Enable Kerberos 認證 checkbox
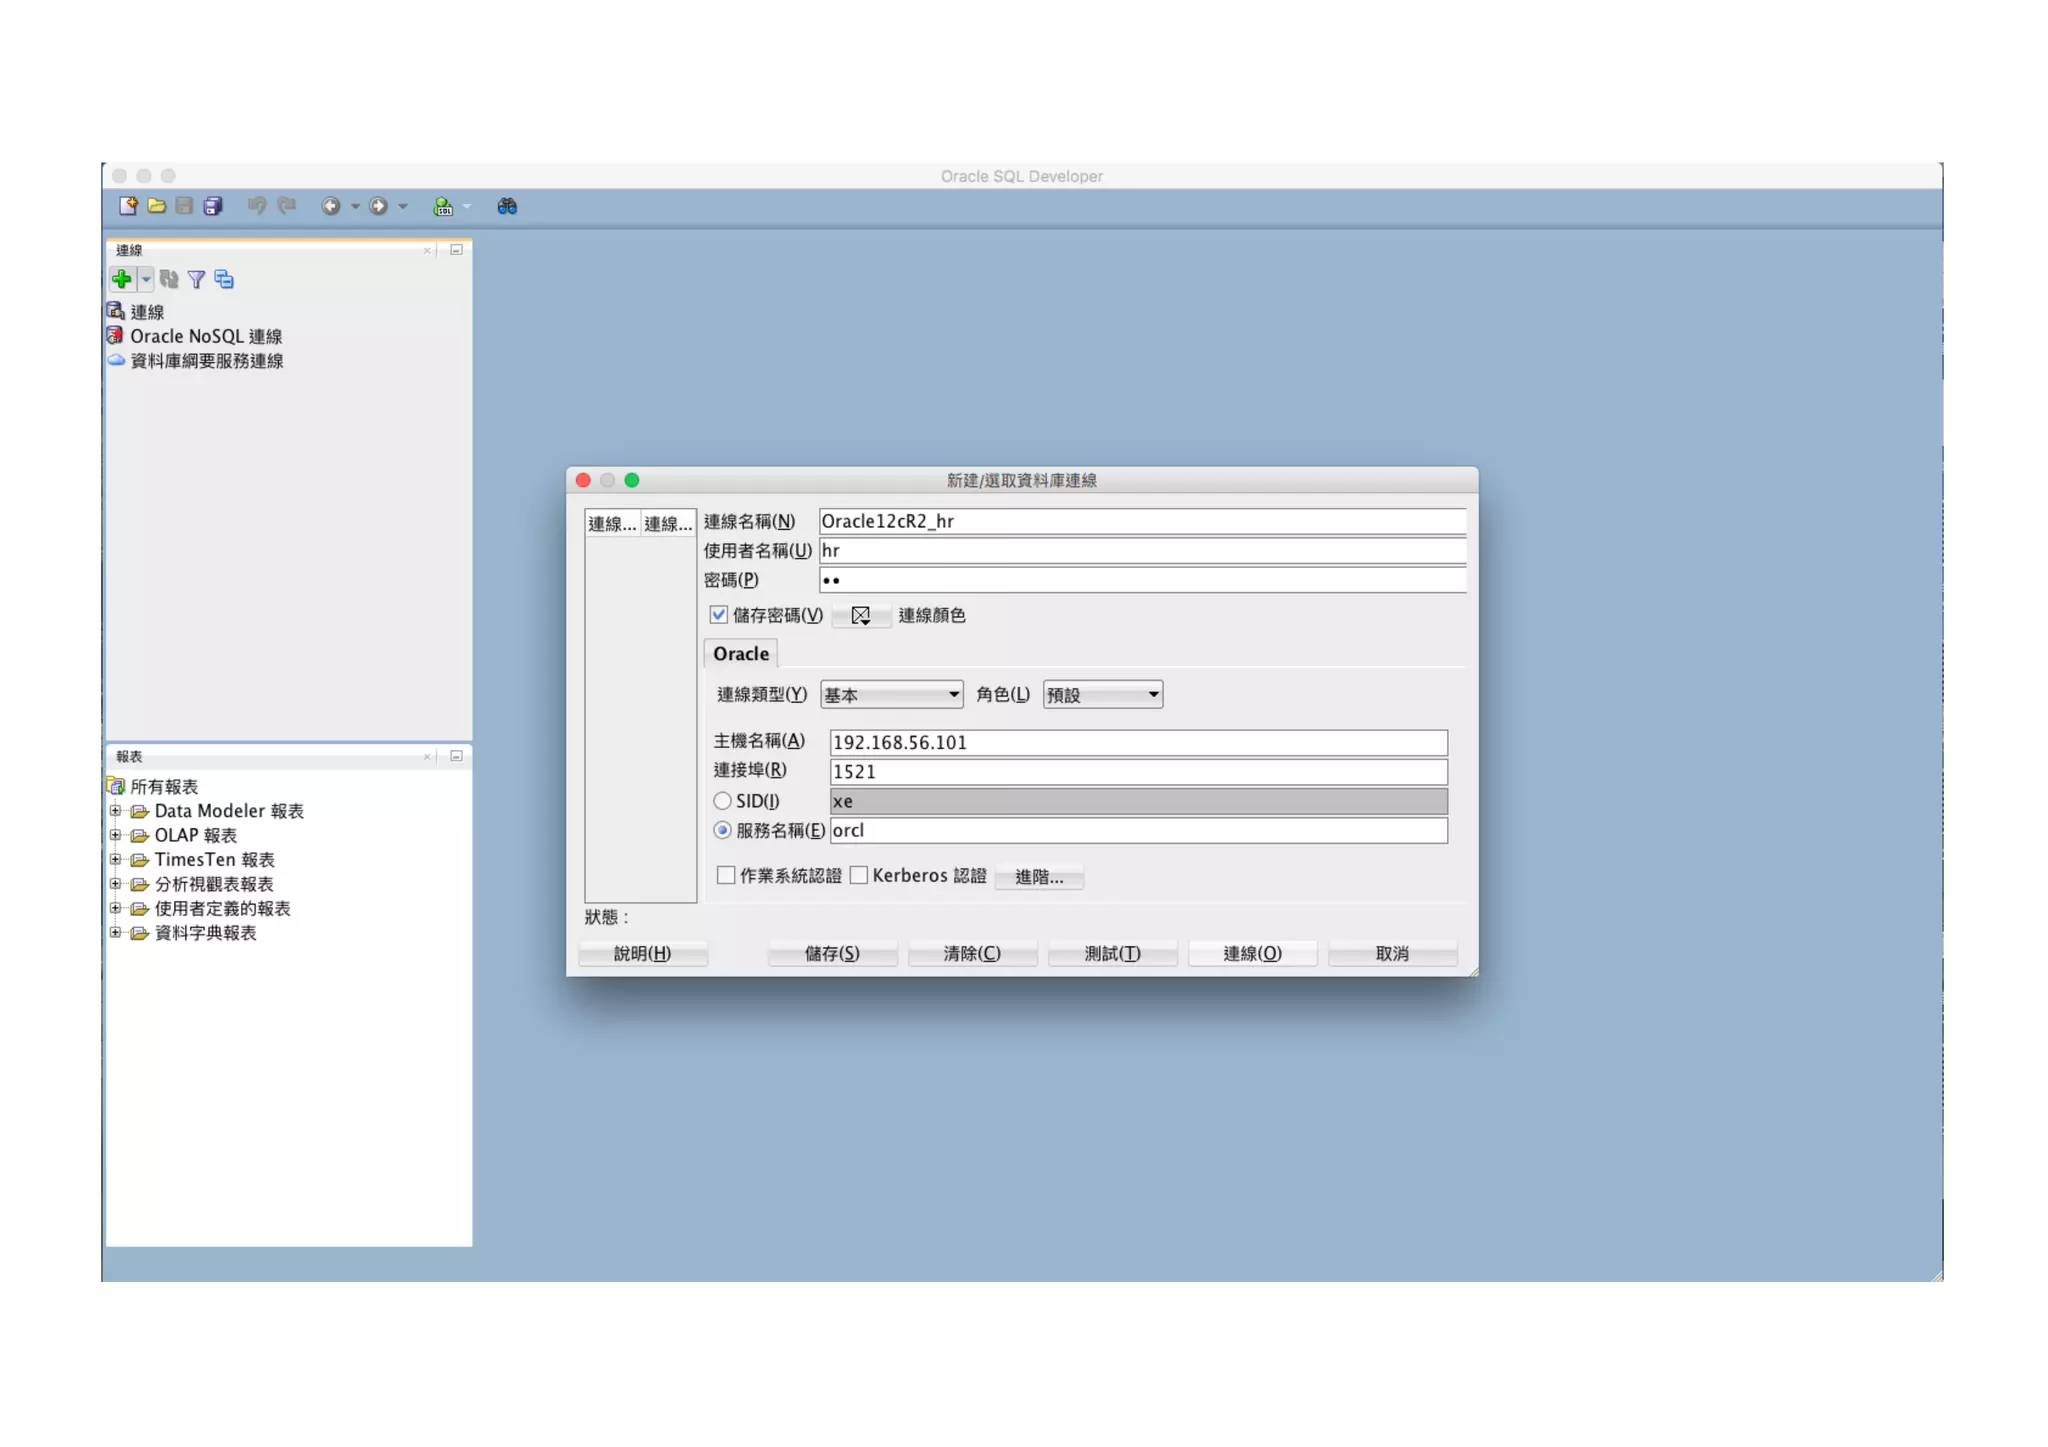The width and height of the screenshot is (2048, 1447). (859, 875)
